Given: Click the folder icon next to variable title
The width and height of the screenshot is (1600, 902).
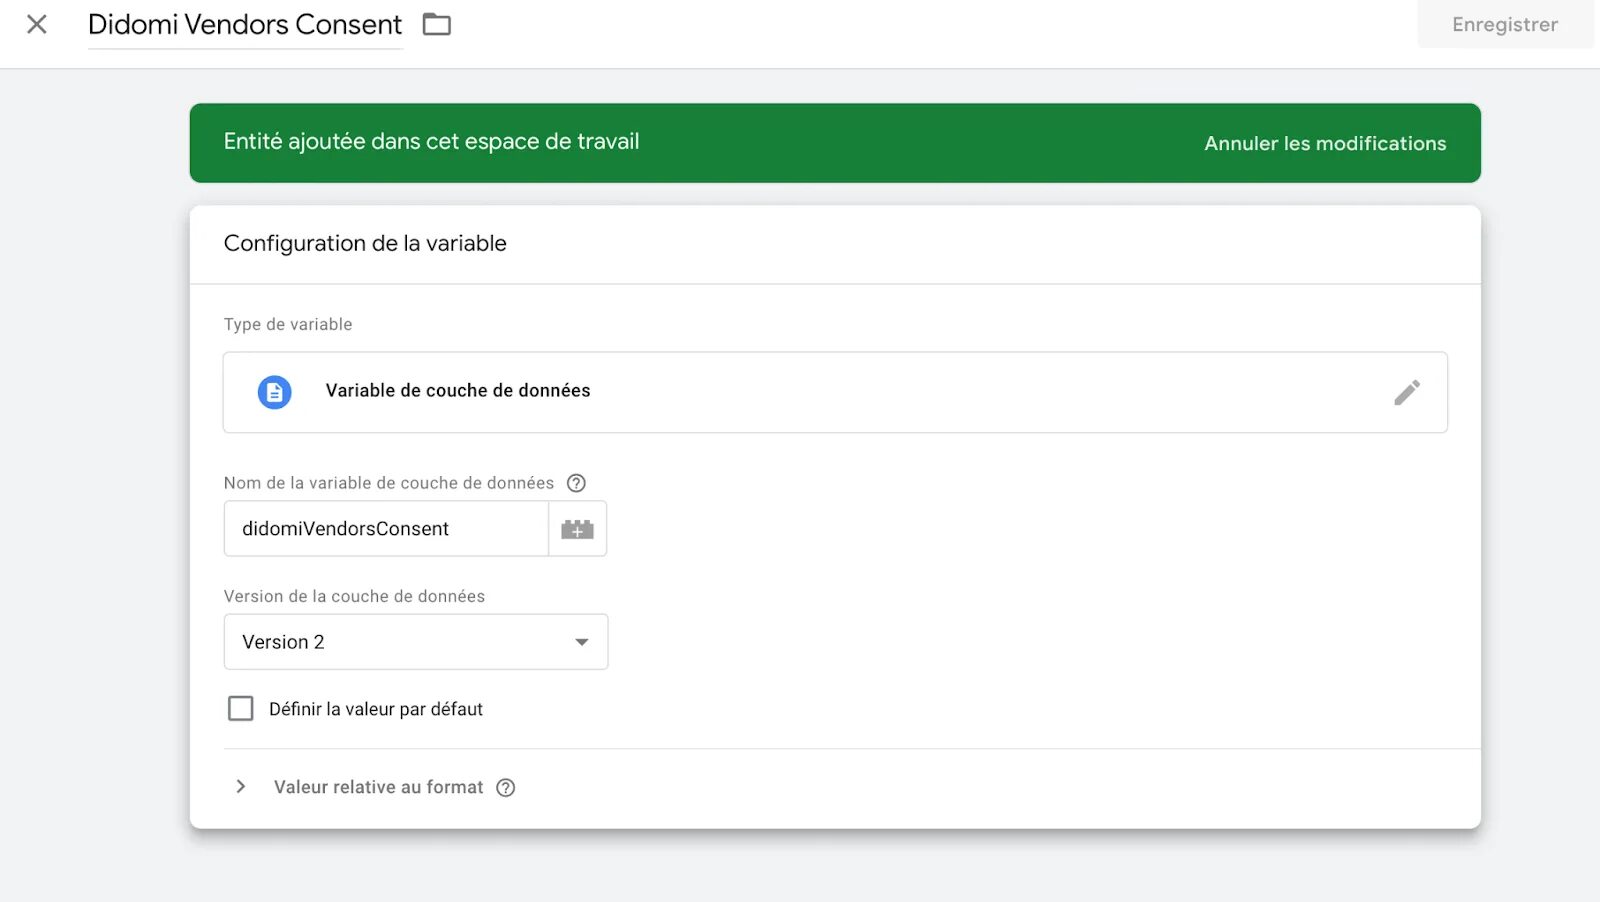Looking at the screenshot, I should coord(437,24).
